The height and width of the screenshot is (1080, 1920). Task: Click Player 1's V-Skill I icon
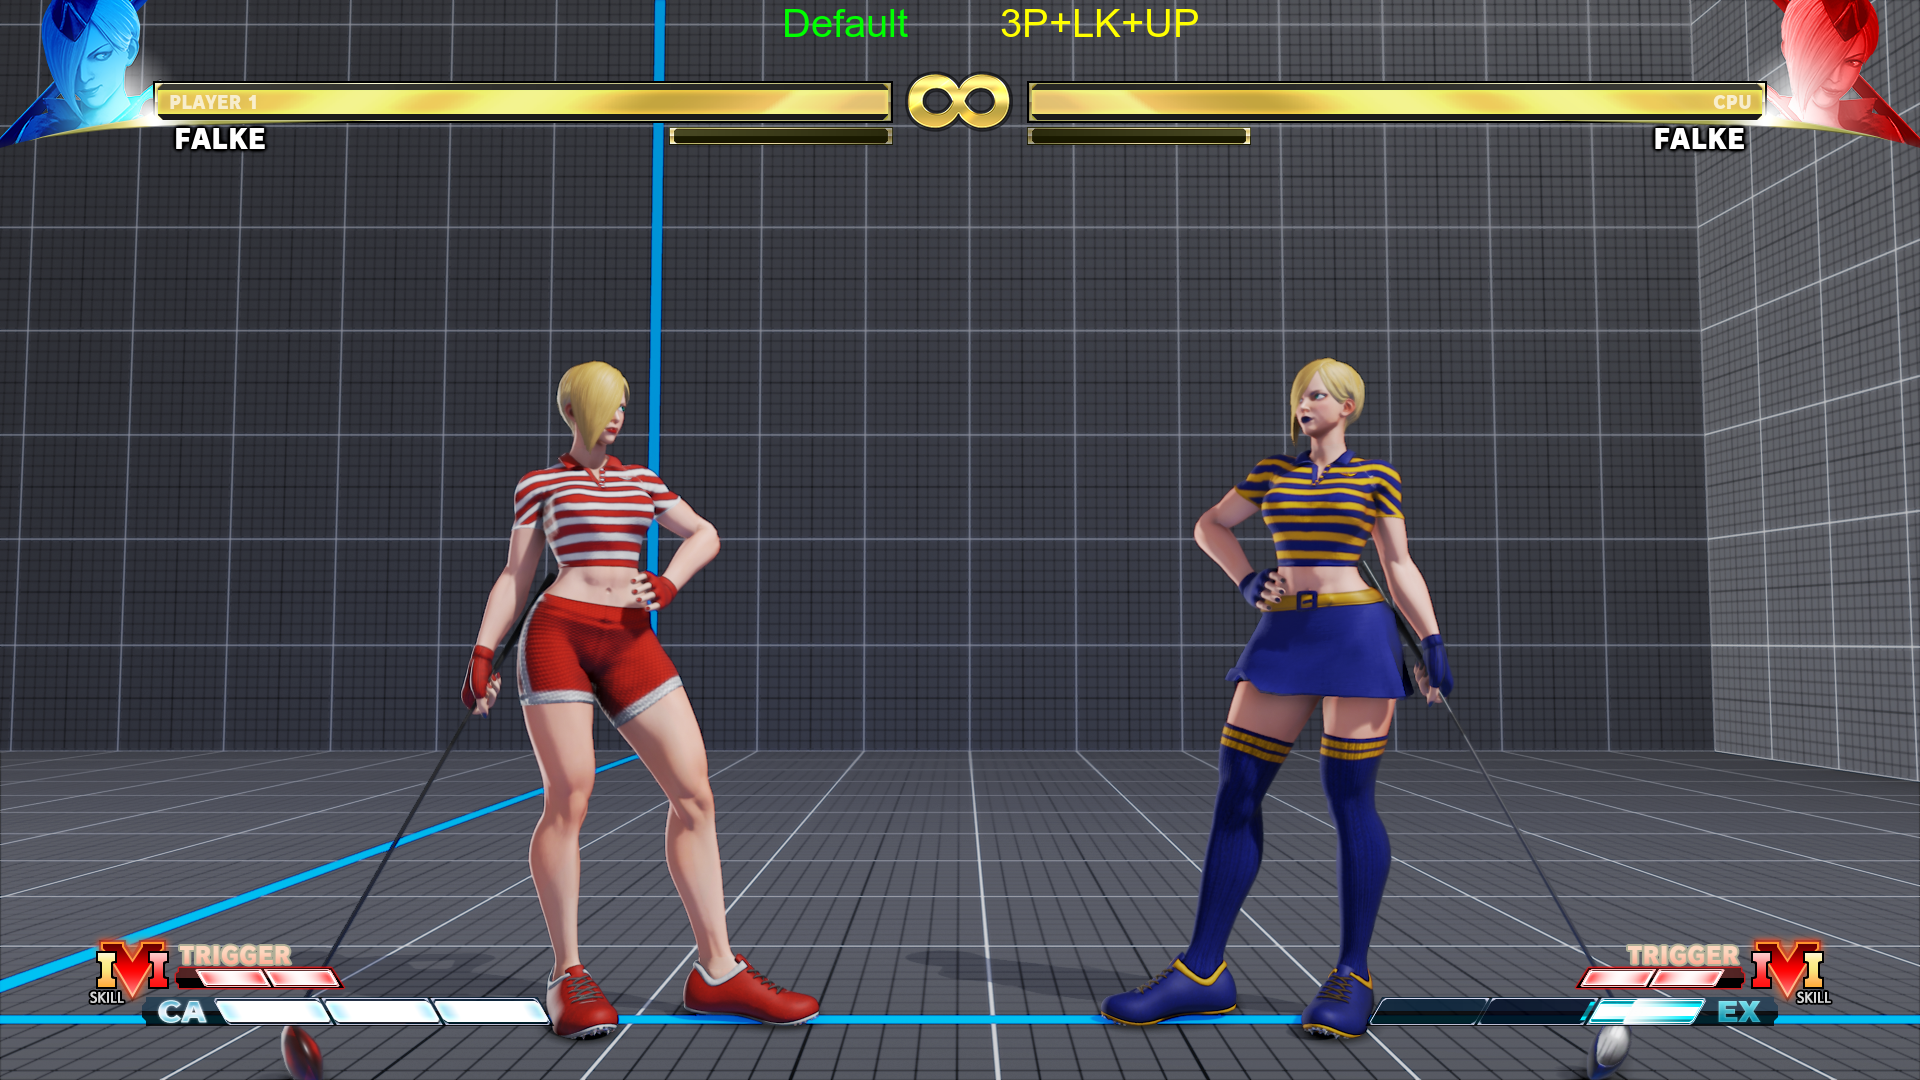click(x=130, y=971)
